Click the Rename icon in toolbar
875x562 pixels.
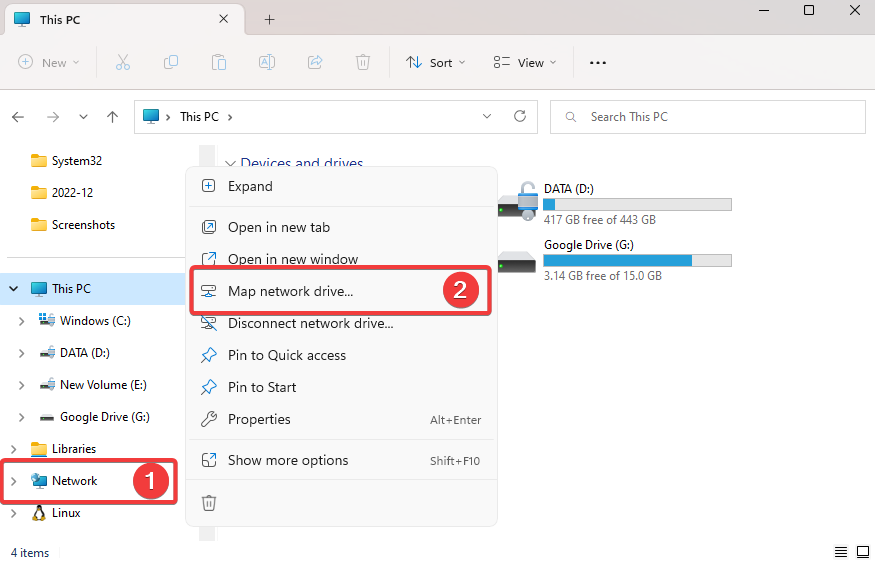pos(267,62)
